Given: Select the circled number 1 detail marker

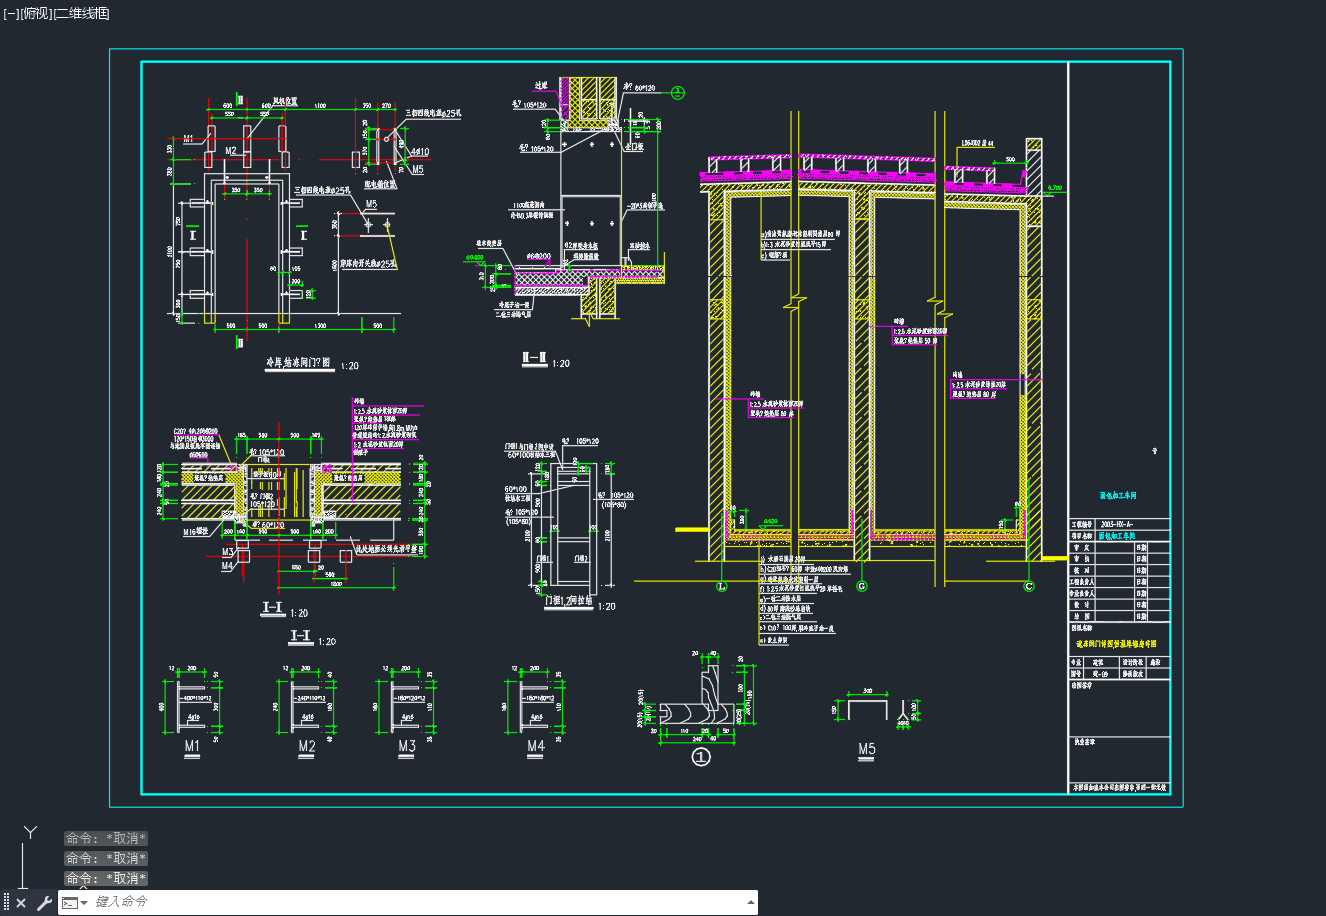Looking at the screenshot, I should point(702,758).
